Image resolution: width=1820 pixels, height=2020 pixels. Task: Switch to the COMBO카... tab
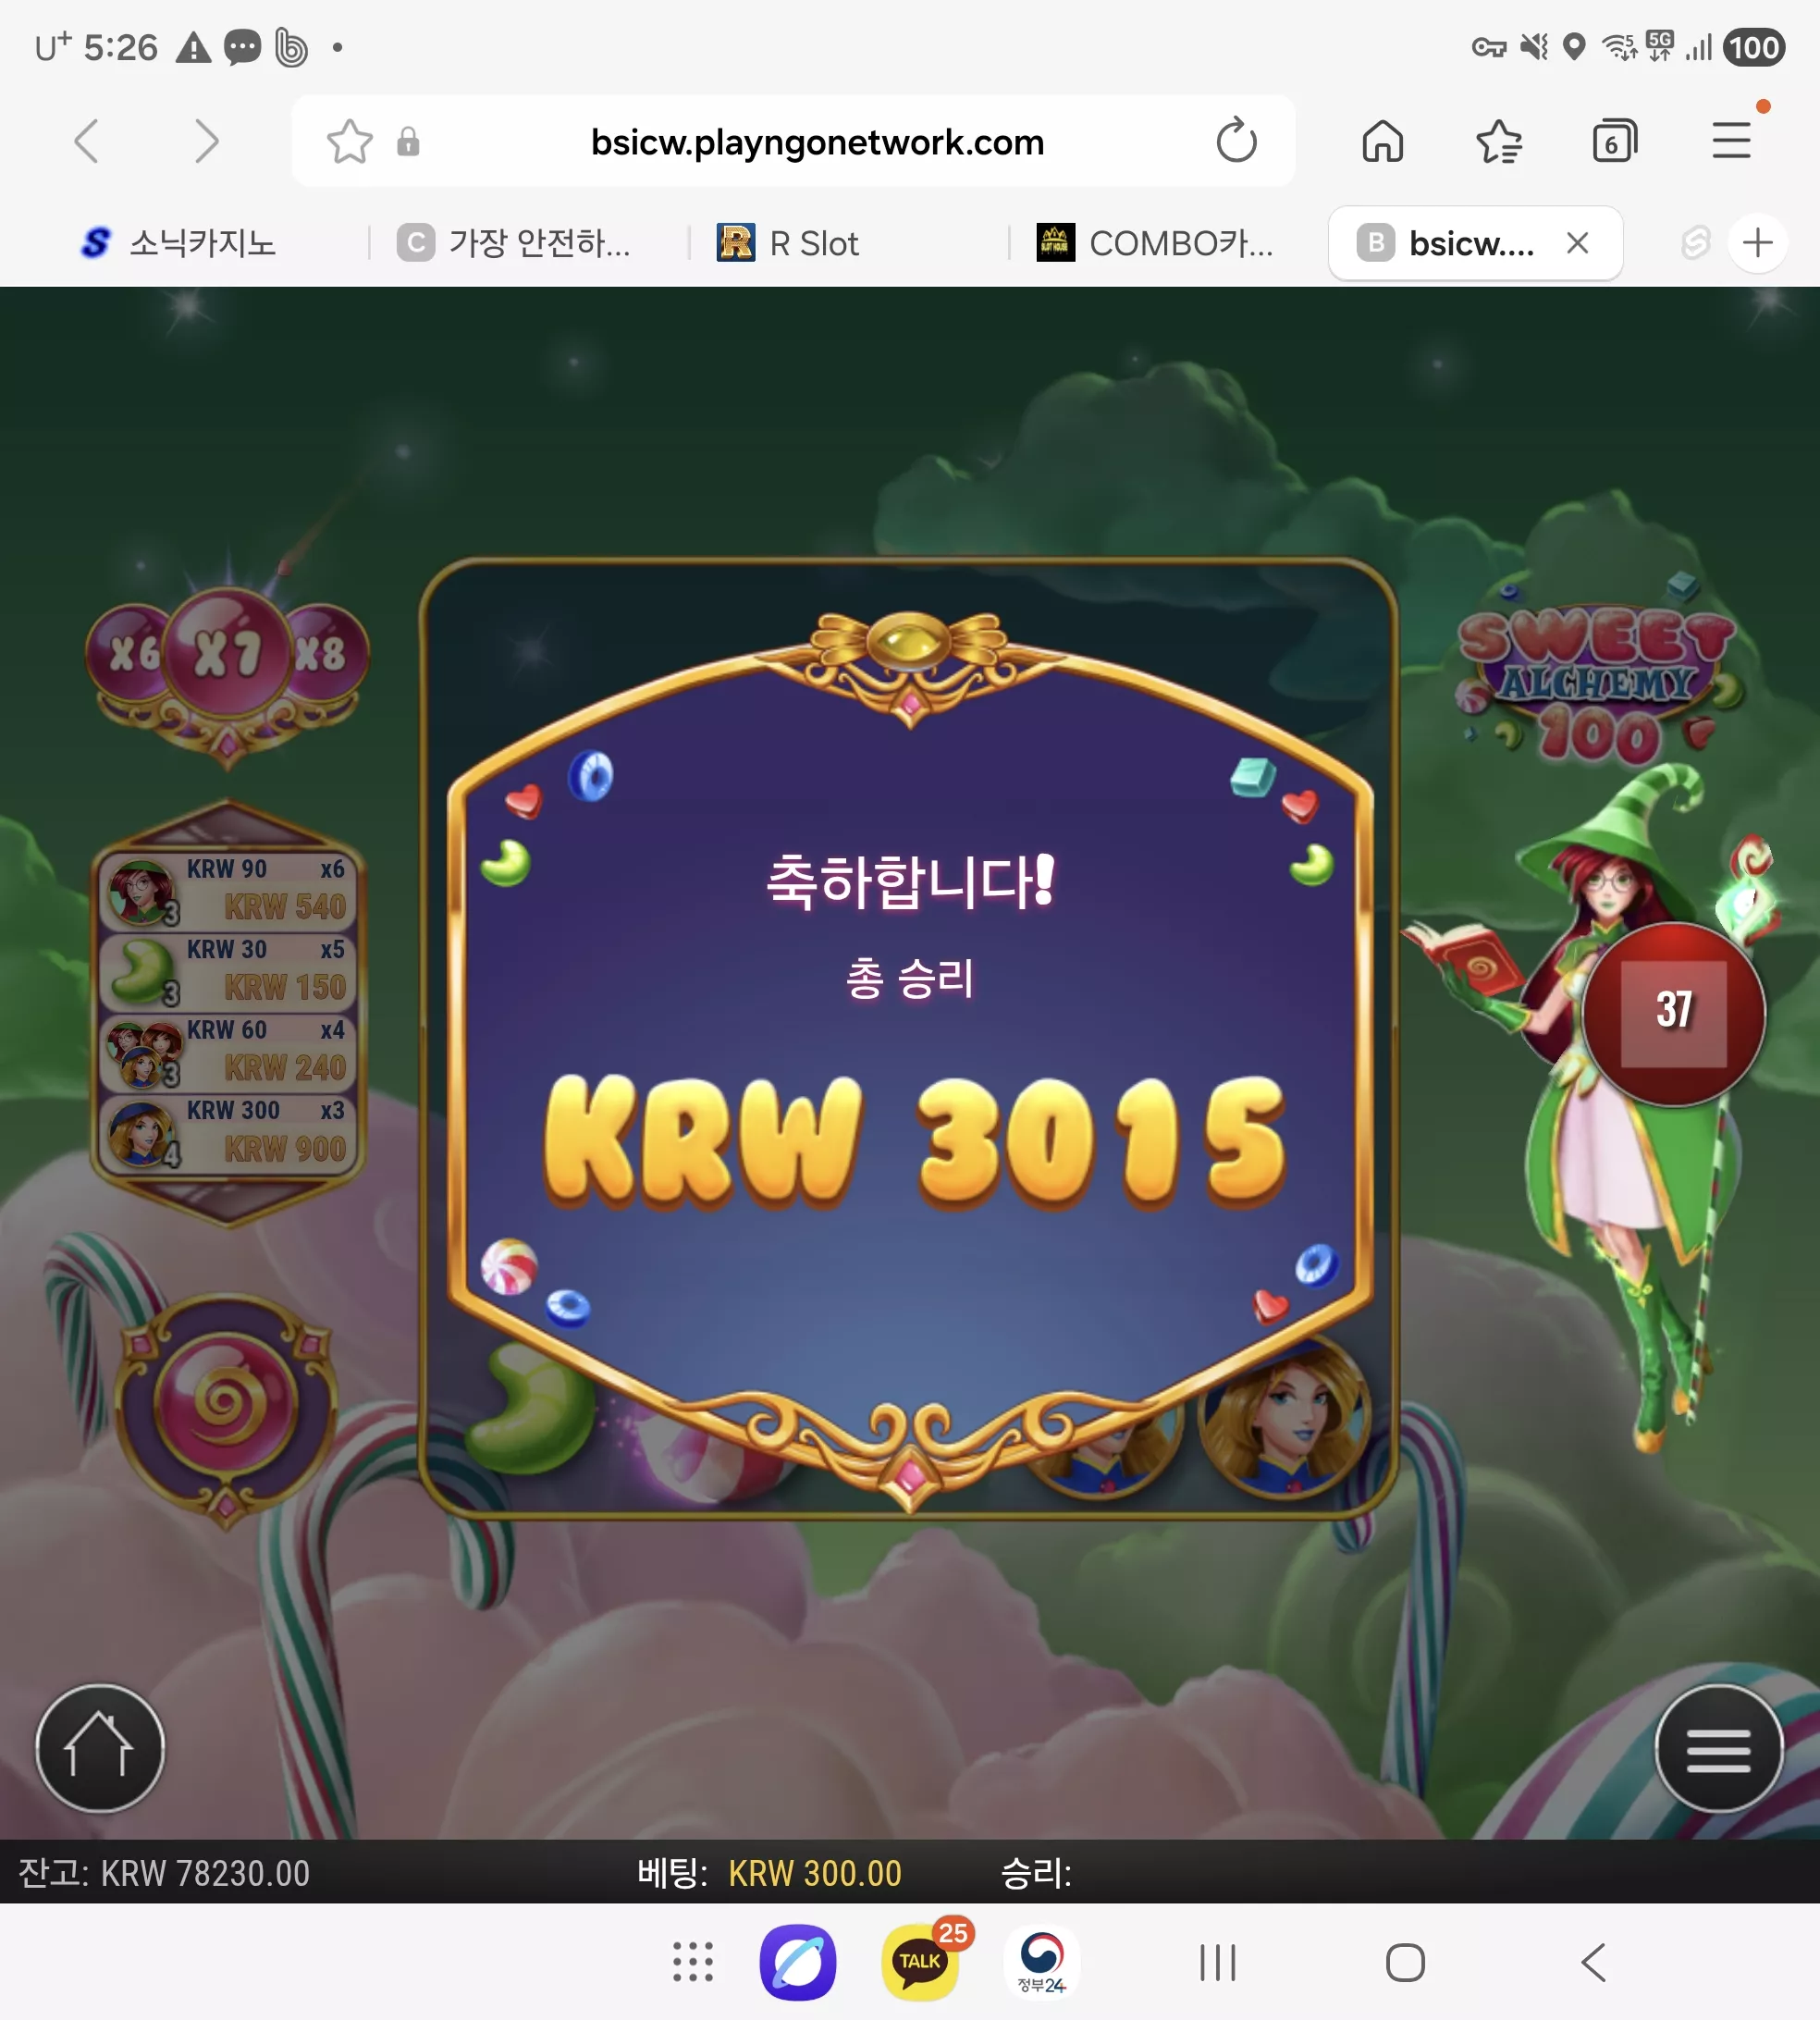click(1156, 243)
